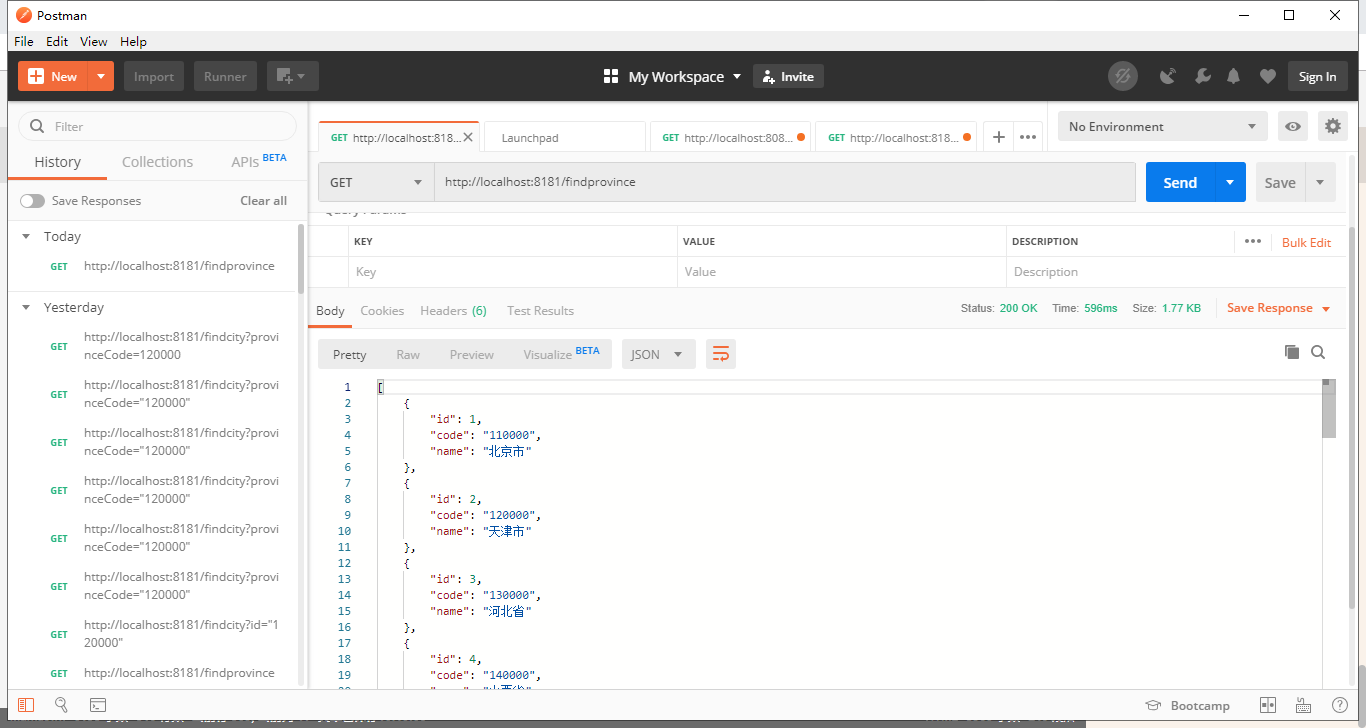Viewport: 1366px width, 728px height.
Task: Click the sync status icon in header
Action: pyautogui.click(x=1123, y=76)
